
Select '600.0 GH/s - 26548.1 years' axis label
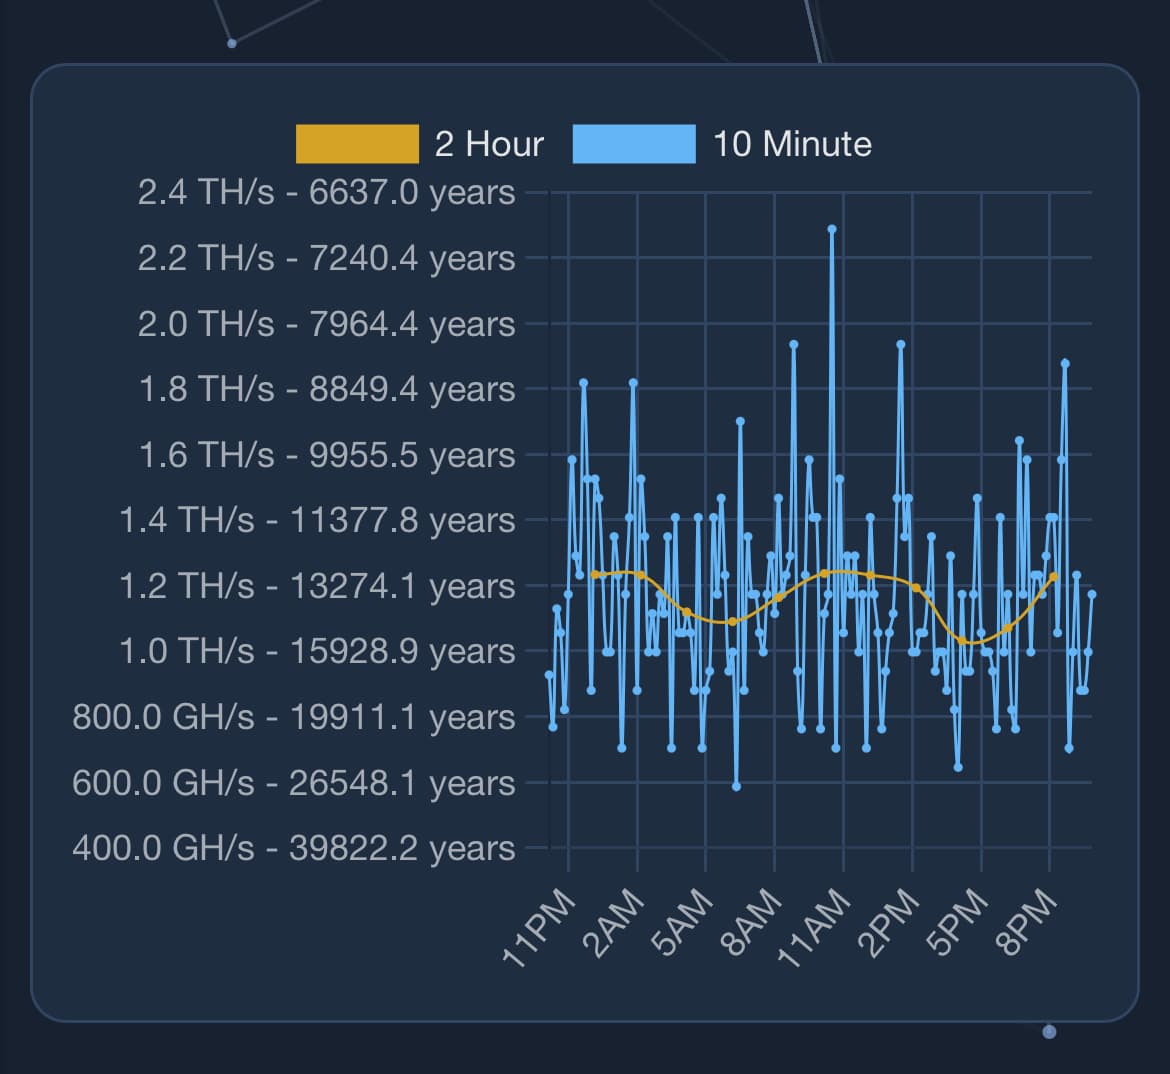(294, 782)
